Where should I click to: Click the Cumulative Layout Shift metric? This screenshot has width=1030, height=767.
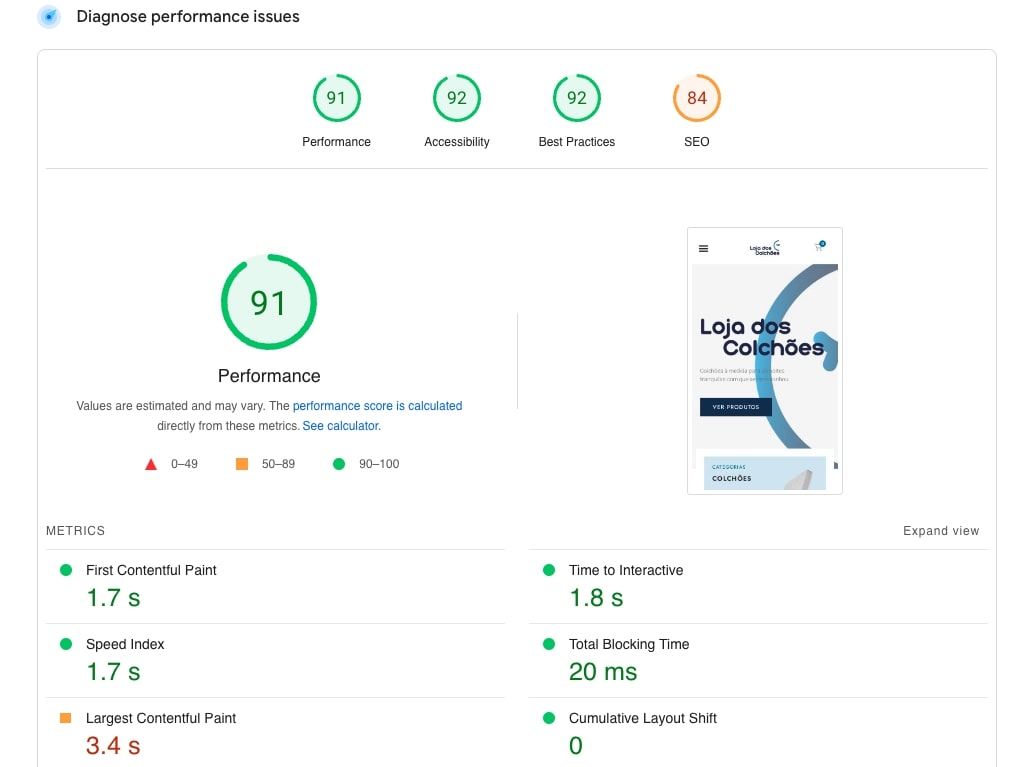click(642, 718)
